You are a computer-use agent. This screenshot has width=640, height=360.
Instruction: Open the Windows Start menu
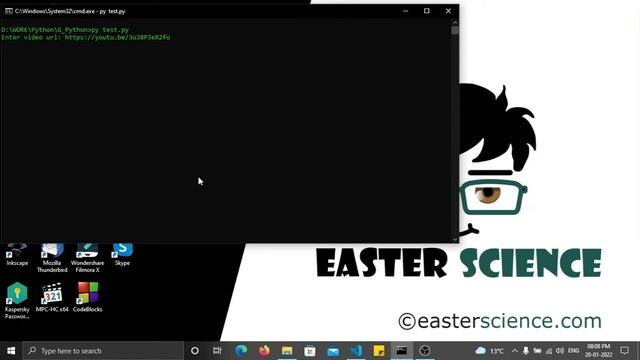(11, 351)
